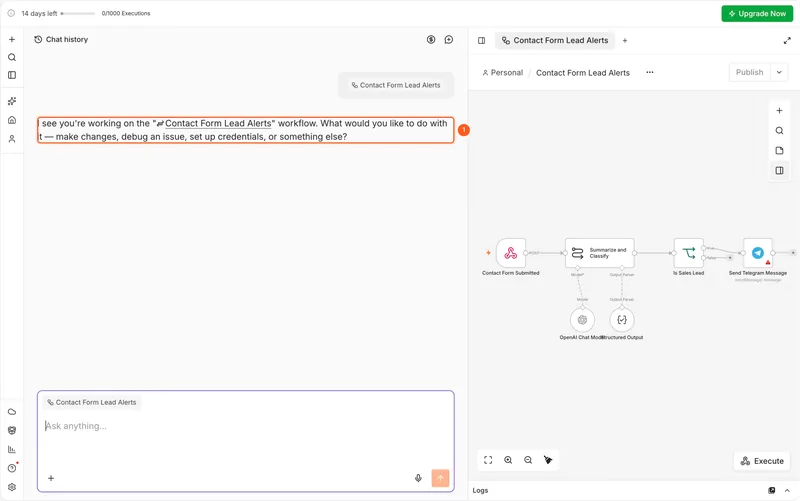The width and height of the screenshot is (800, 501).
Task: Toggle the canvas side panel icon
Action: coord(779,170)
